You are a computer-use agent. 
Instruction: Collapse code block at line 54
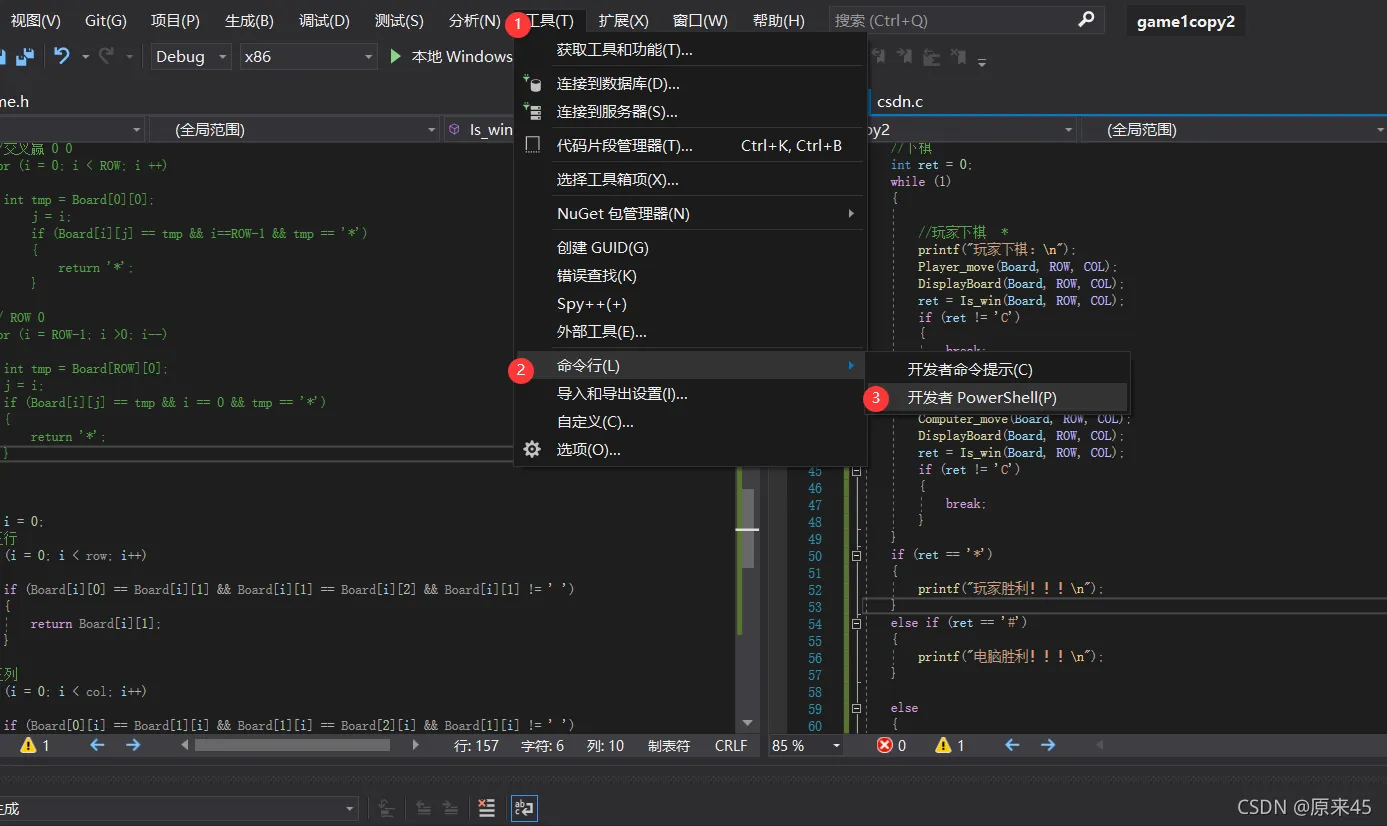pyautogui.click(x=856, y=623)
